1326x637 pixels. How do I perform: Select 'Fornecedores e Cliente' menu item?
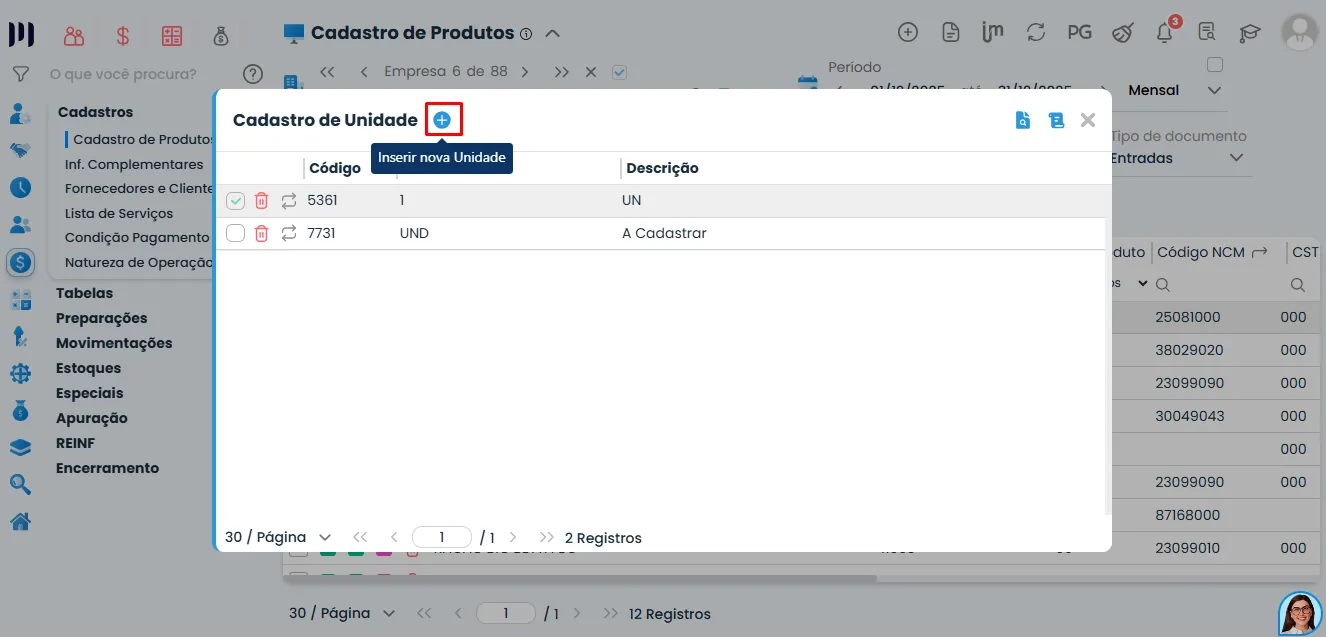click(x=141, y=188)
